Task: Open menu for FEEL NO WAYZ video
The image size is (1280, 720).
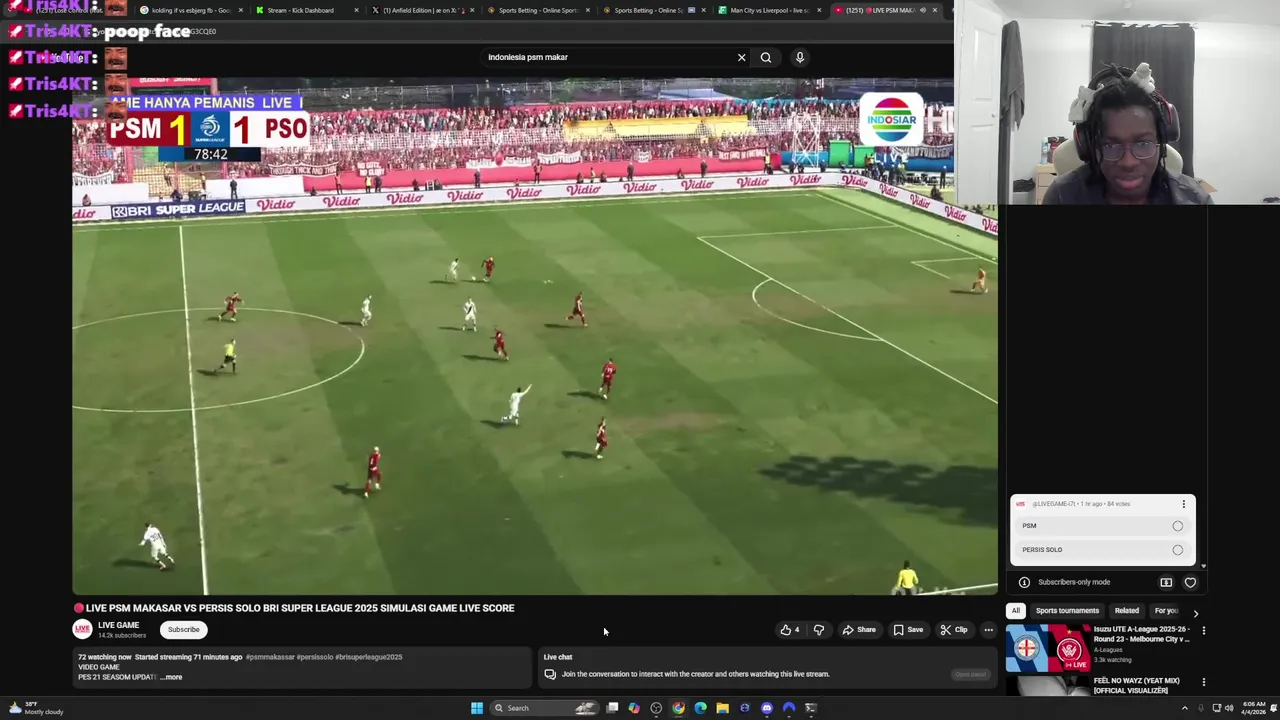Action: (1203, 682)
